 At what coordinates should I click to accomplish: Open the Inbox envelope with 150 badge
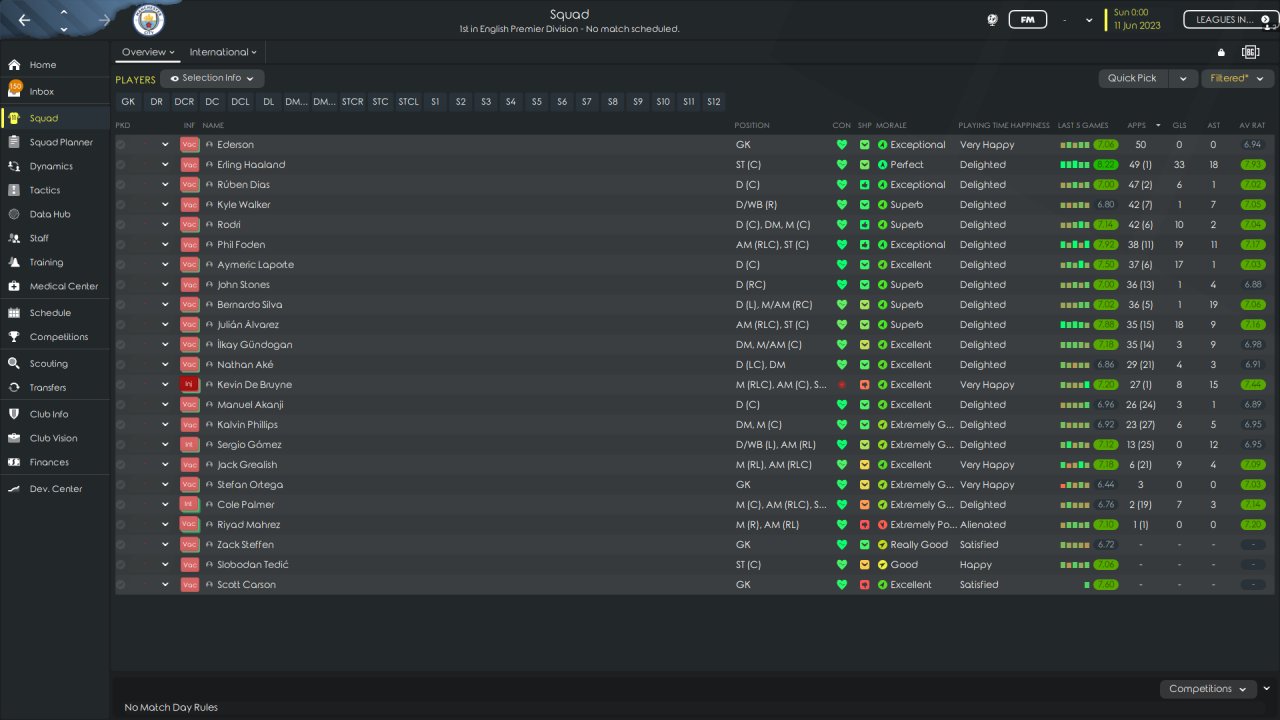point(14,90)
